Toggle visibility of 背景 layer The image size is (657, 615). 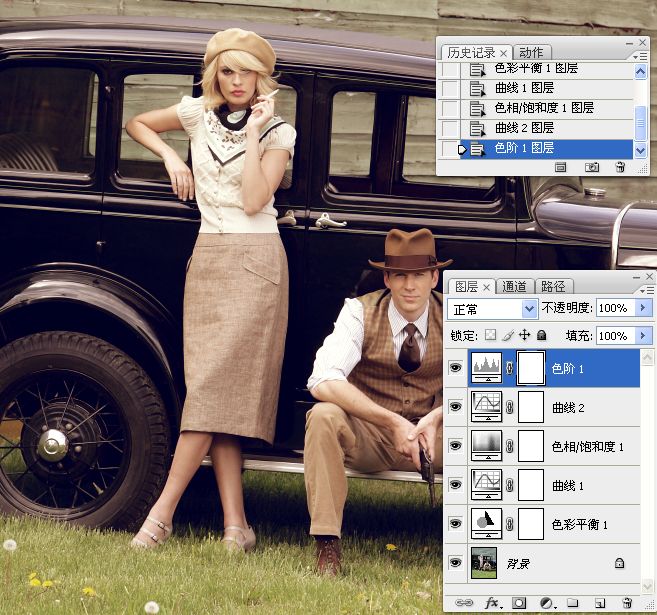pos(455,562)
